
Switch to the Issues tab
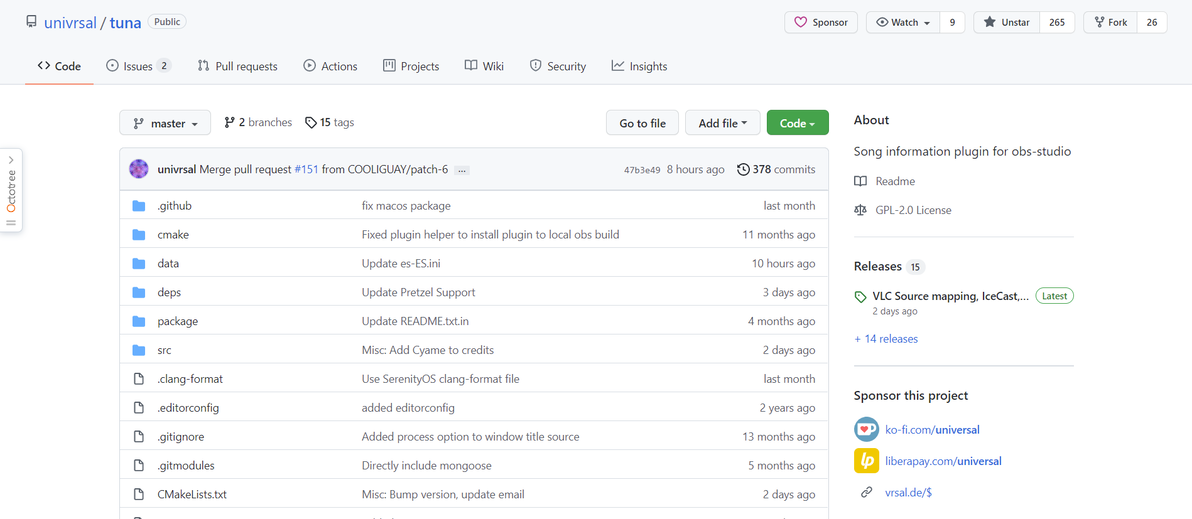tap(138, 66)
